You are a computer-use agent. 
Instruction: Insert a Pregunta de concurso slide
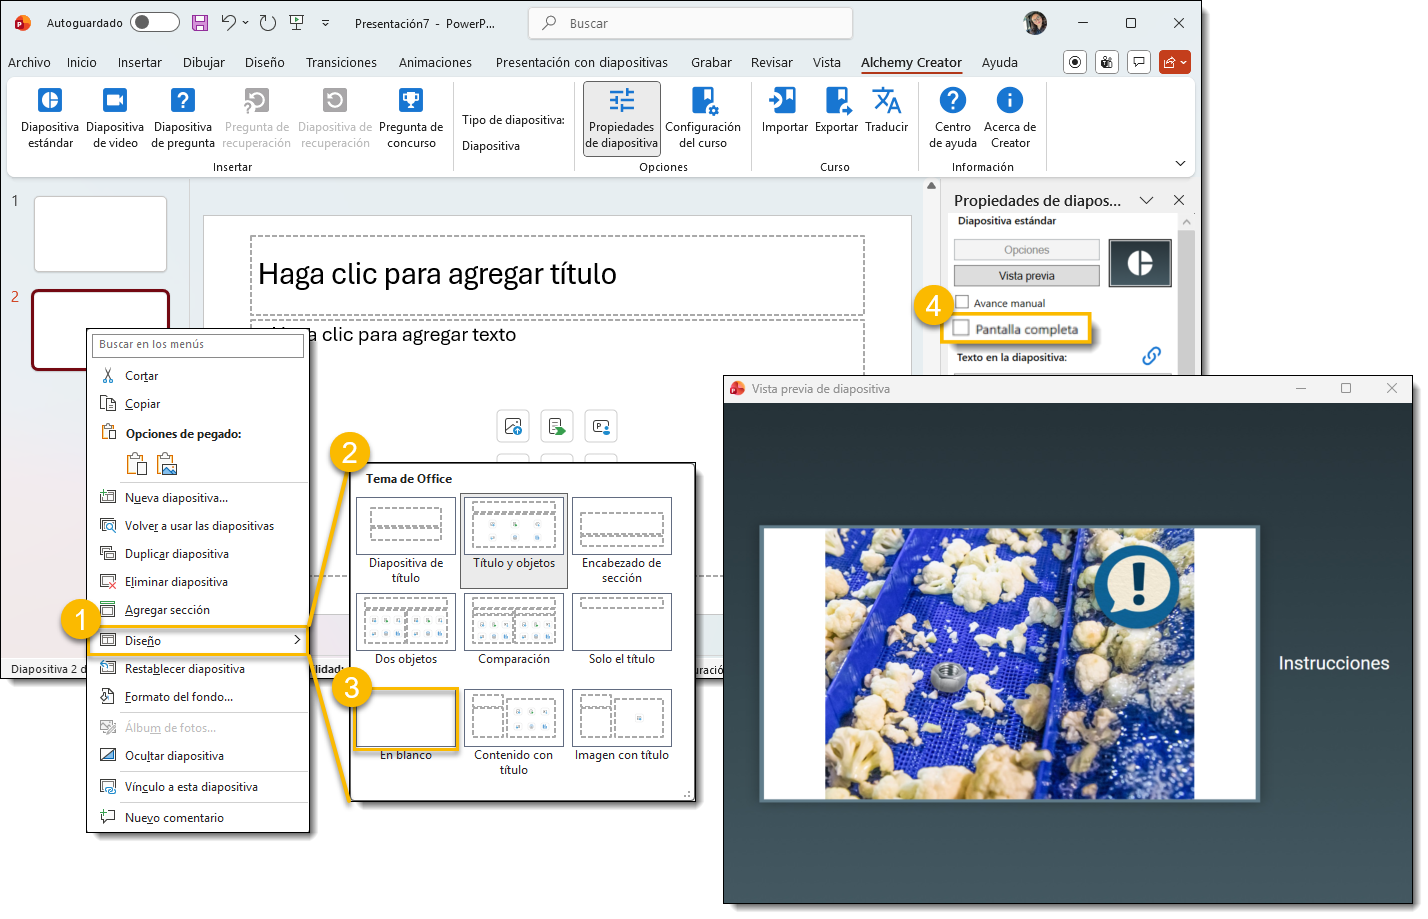tap(411, 117)
